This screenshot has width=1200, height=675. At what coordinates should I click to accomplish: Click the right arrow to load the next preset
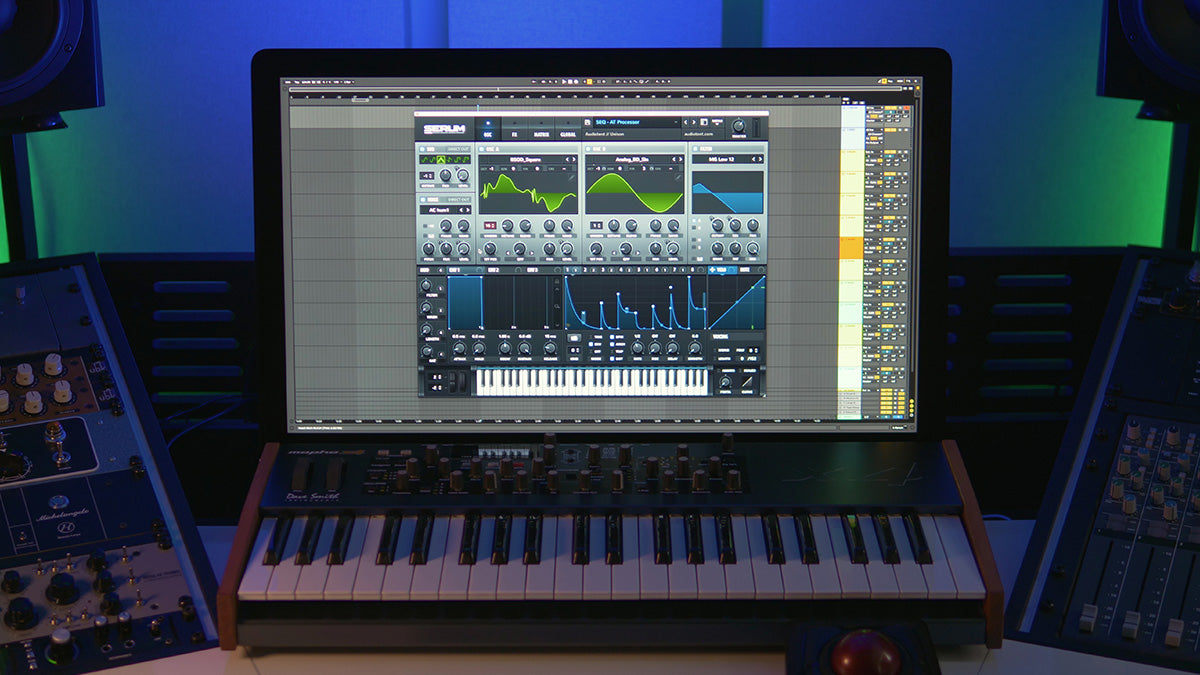coord(693,122)
